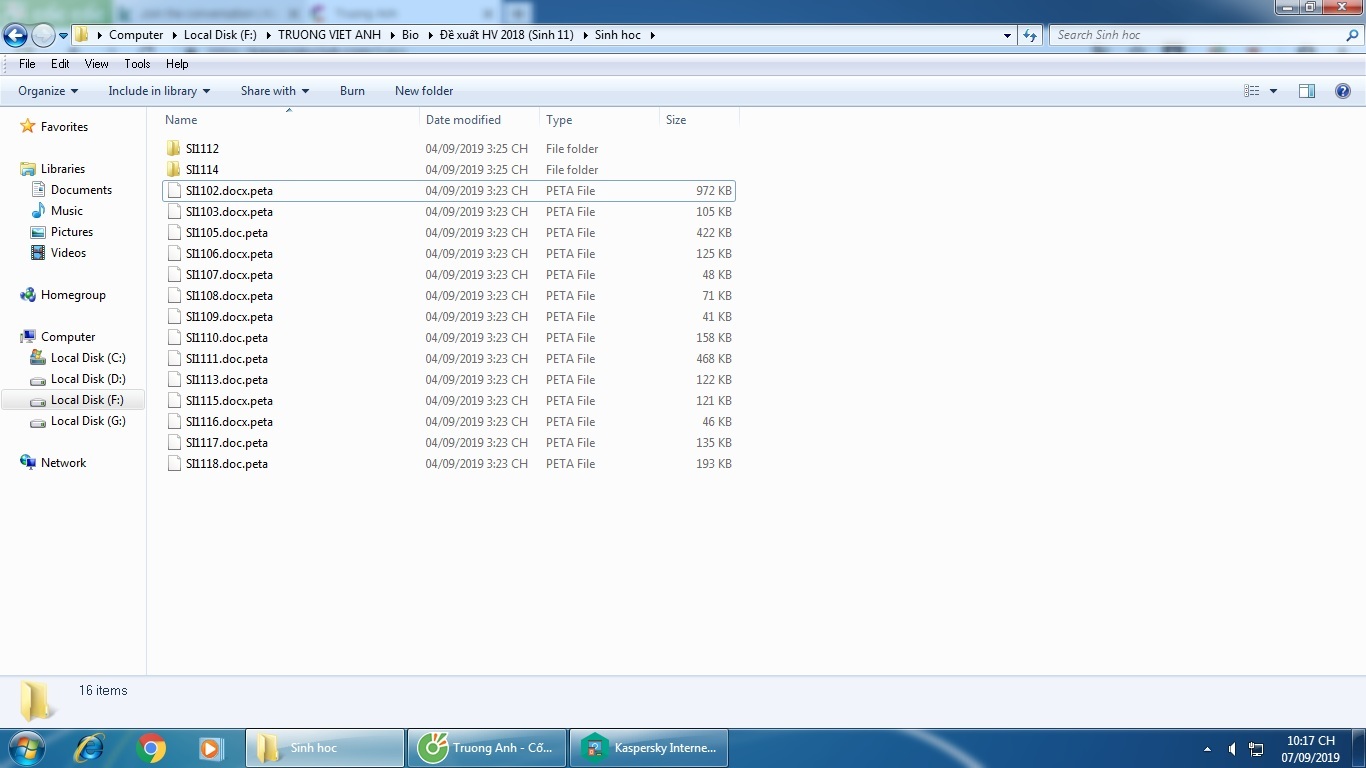The height and width of the screenshot is (768, 1366).
Task: Select the SII110.doc.peta file icon
Action: click(x=174, y=338)
